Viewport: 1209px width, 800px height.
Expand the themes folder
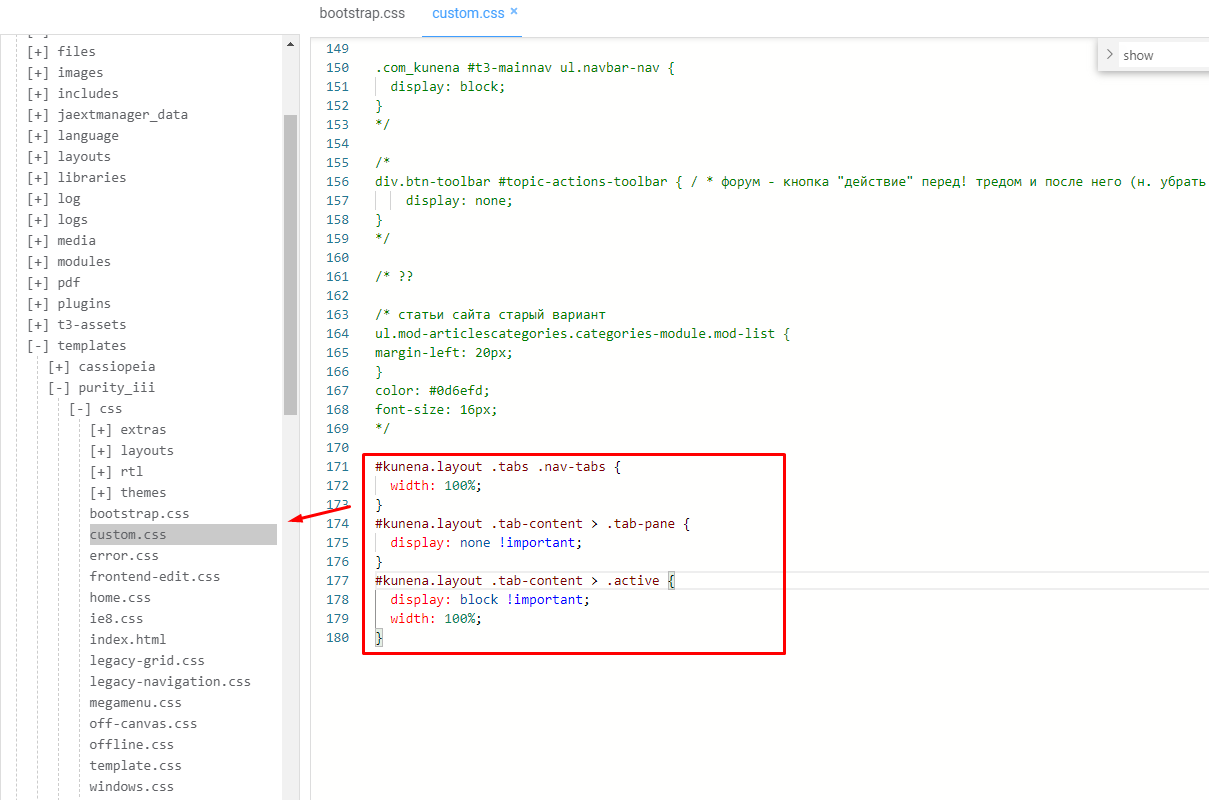[101, 493]
